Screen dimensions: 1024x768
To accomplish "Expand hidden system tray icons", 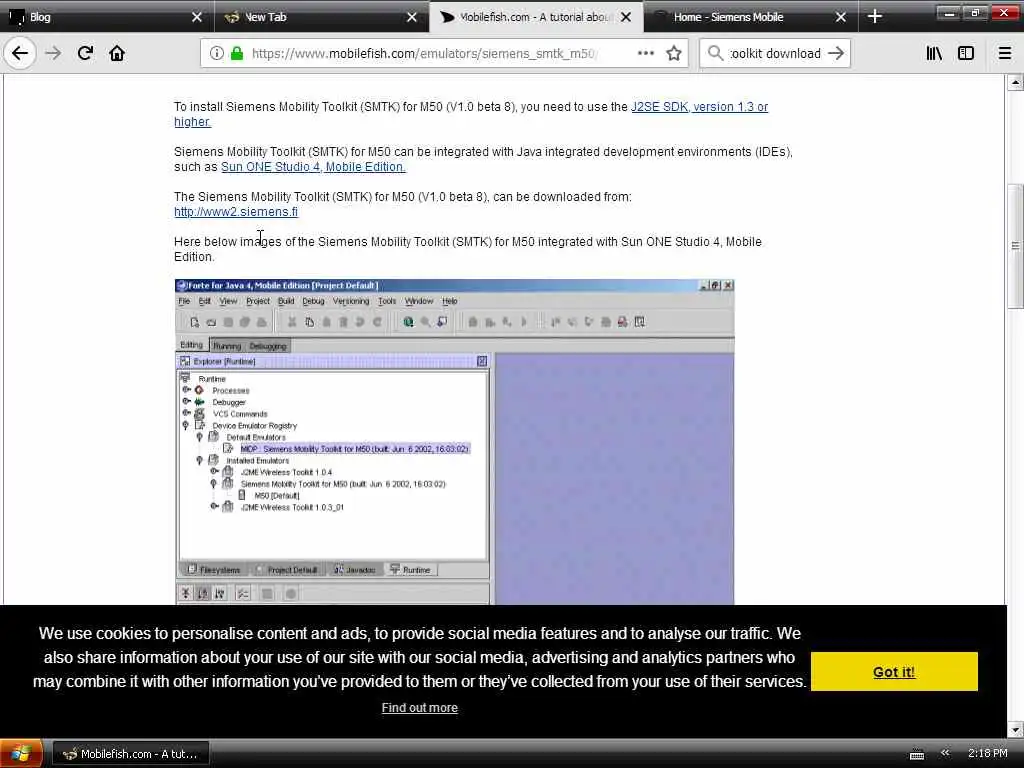I will coord(944,753).
